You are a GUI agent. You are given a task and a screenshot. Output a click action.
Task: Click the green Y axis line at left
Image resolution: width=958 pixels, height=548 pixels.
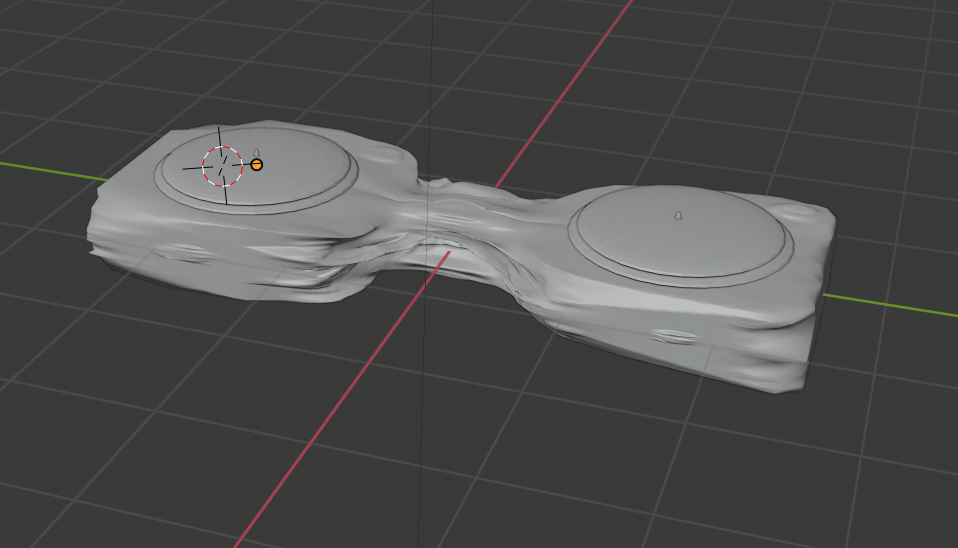click(x=50, y=170)
